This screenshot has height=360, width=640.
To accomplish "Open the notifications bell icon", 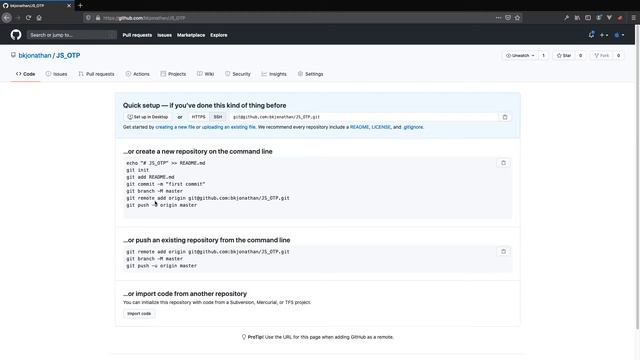I will click(x=591, y=35).
